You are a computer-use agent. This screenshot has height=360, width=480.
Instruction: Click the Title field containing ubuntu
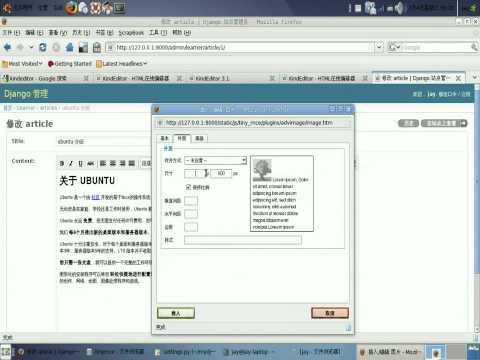pos(103,142)
